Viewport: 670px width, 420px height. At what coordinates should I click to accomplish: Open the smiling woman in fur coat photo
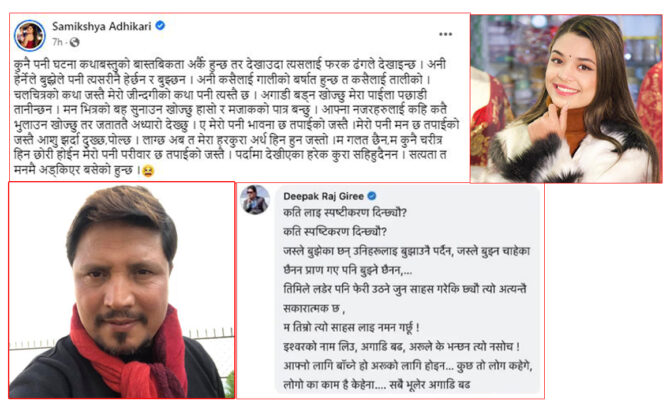tap(566, 99)
